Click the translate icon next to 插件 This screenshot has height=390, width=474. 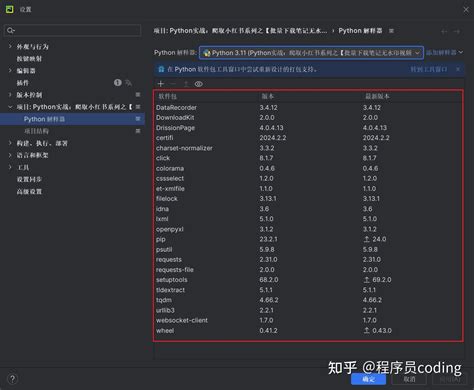pyautogui.click(x=129, y=83)
